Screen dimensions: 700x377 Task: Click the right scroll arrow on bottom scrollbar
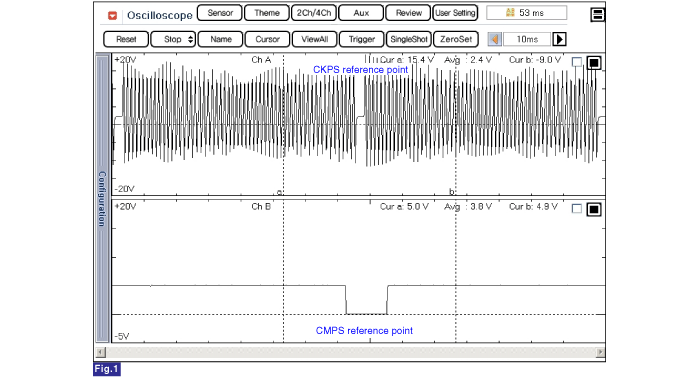click(x=600, y=352)
